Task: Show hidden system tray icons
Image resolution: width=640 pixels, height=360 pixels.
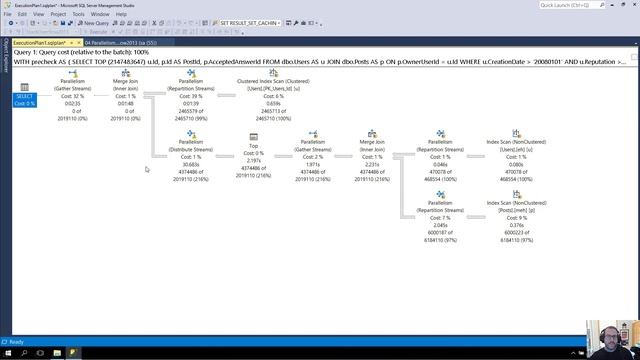Action: tap(573, 353)
